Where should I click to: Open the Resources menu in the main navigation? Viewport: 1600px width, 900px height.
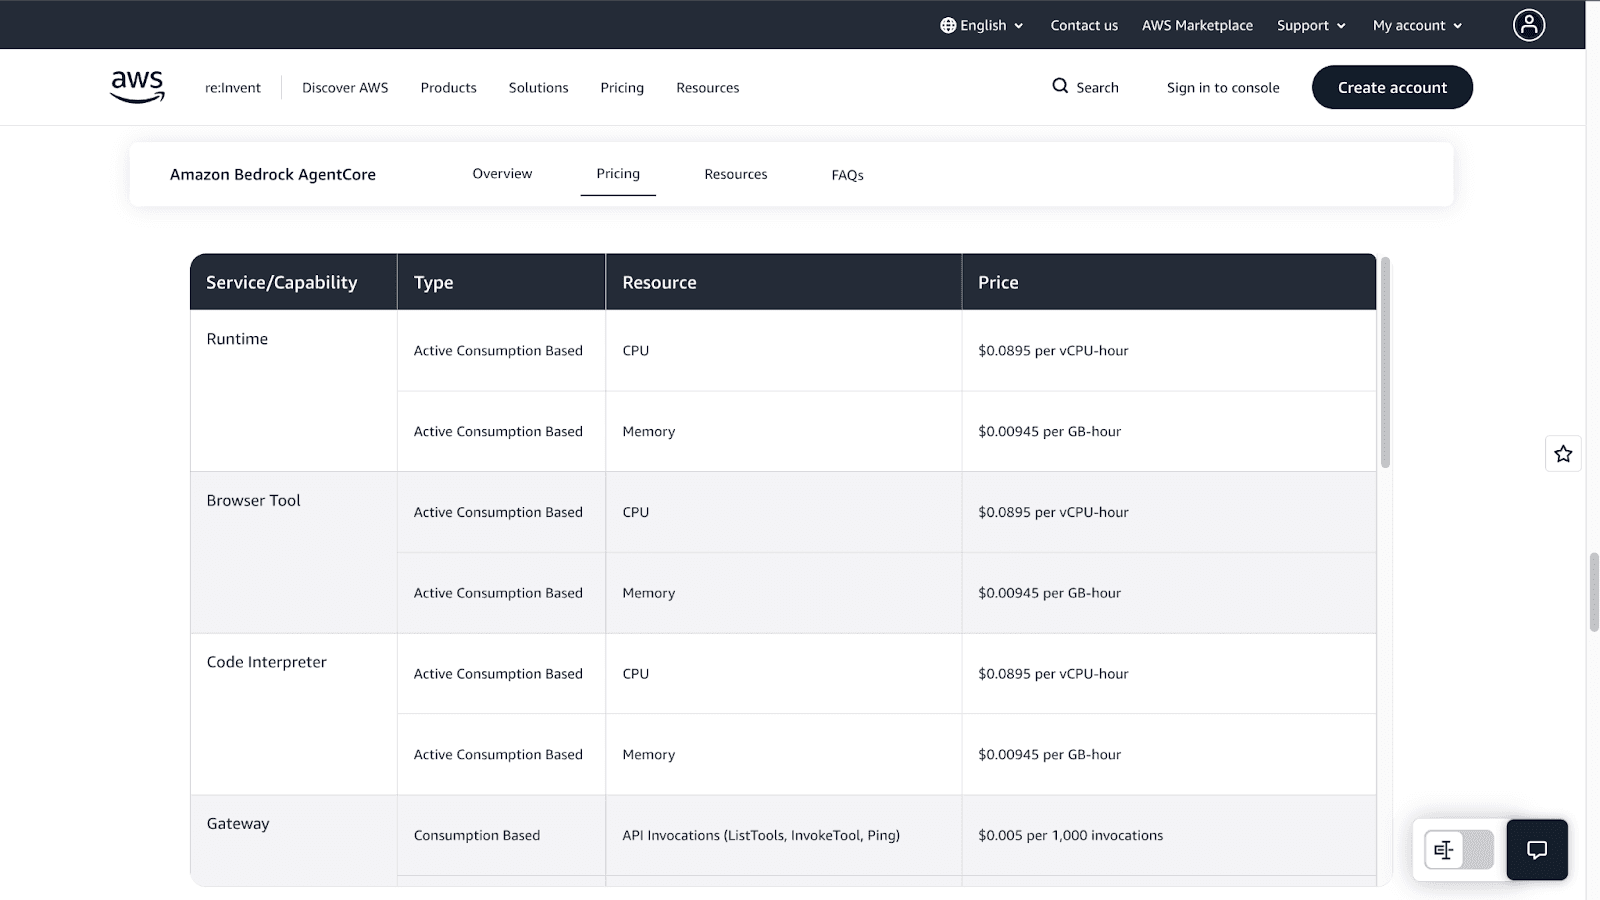(708, 88)
